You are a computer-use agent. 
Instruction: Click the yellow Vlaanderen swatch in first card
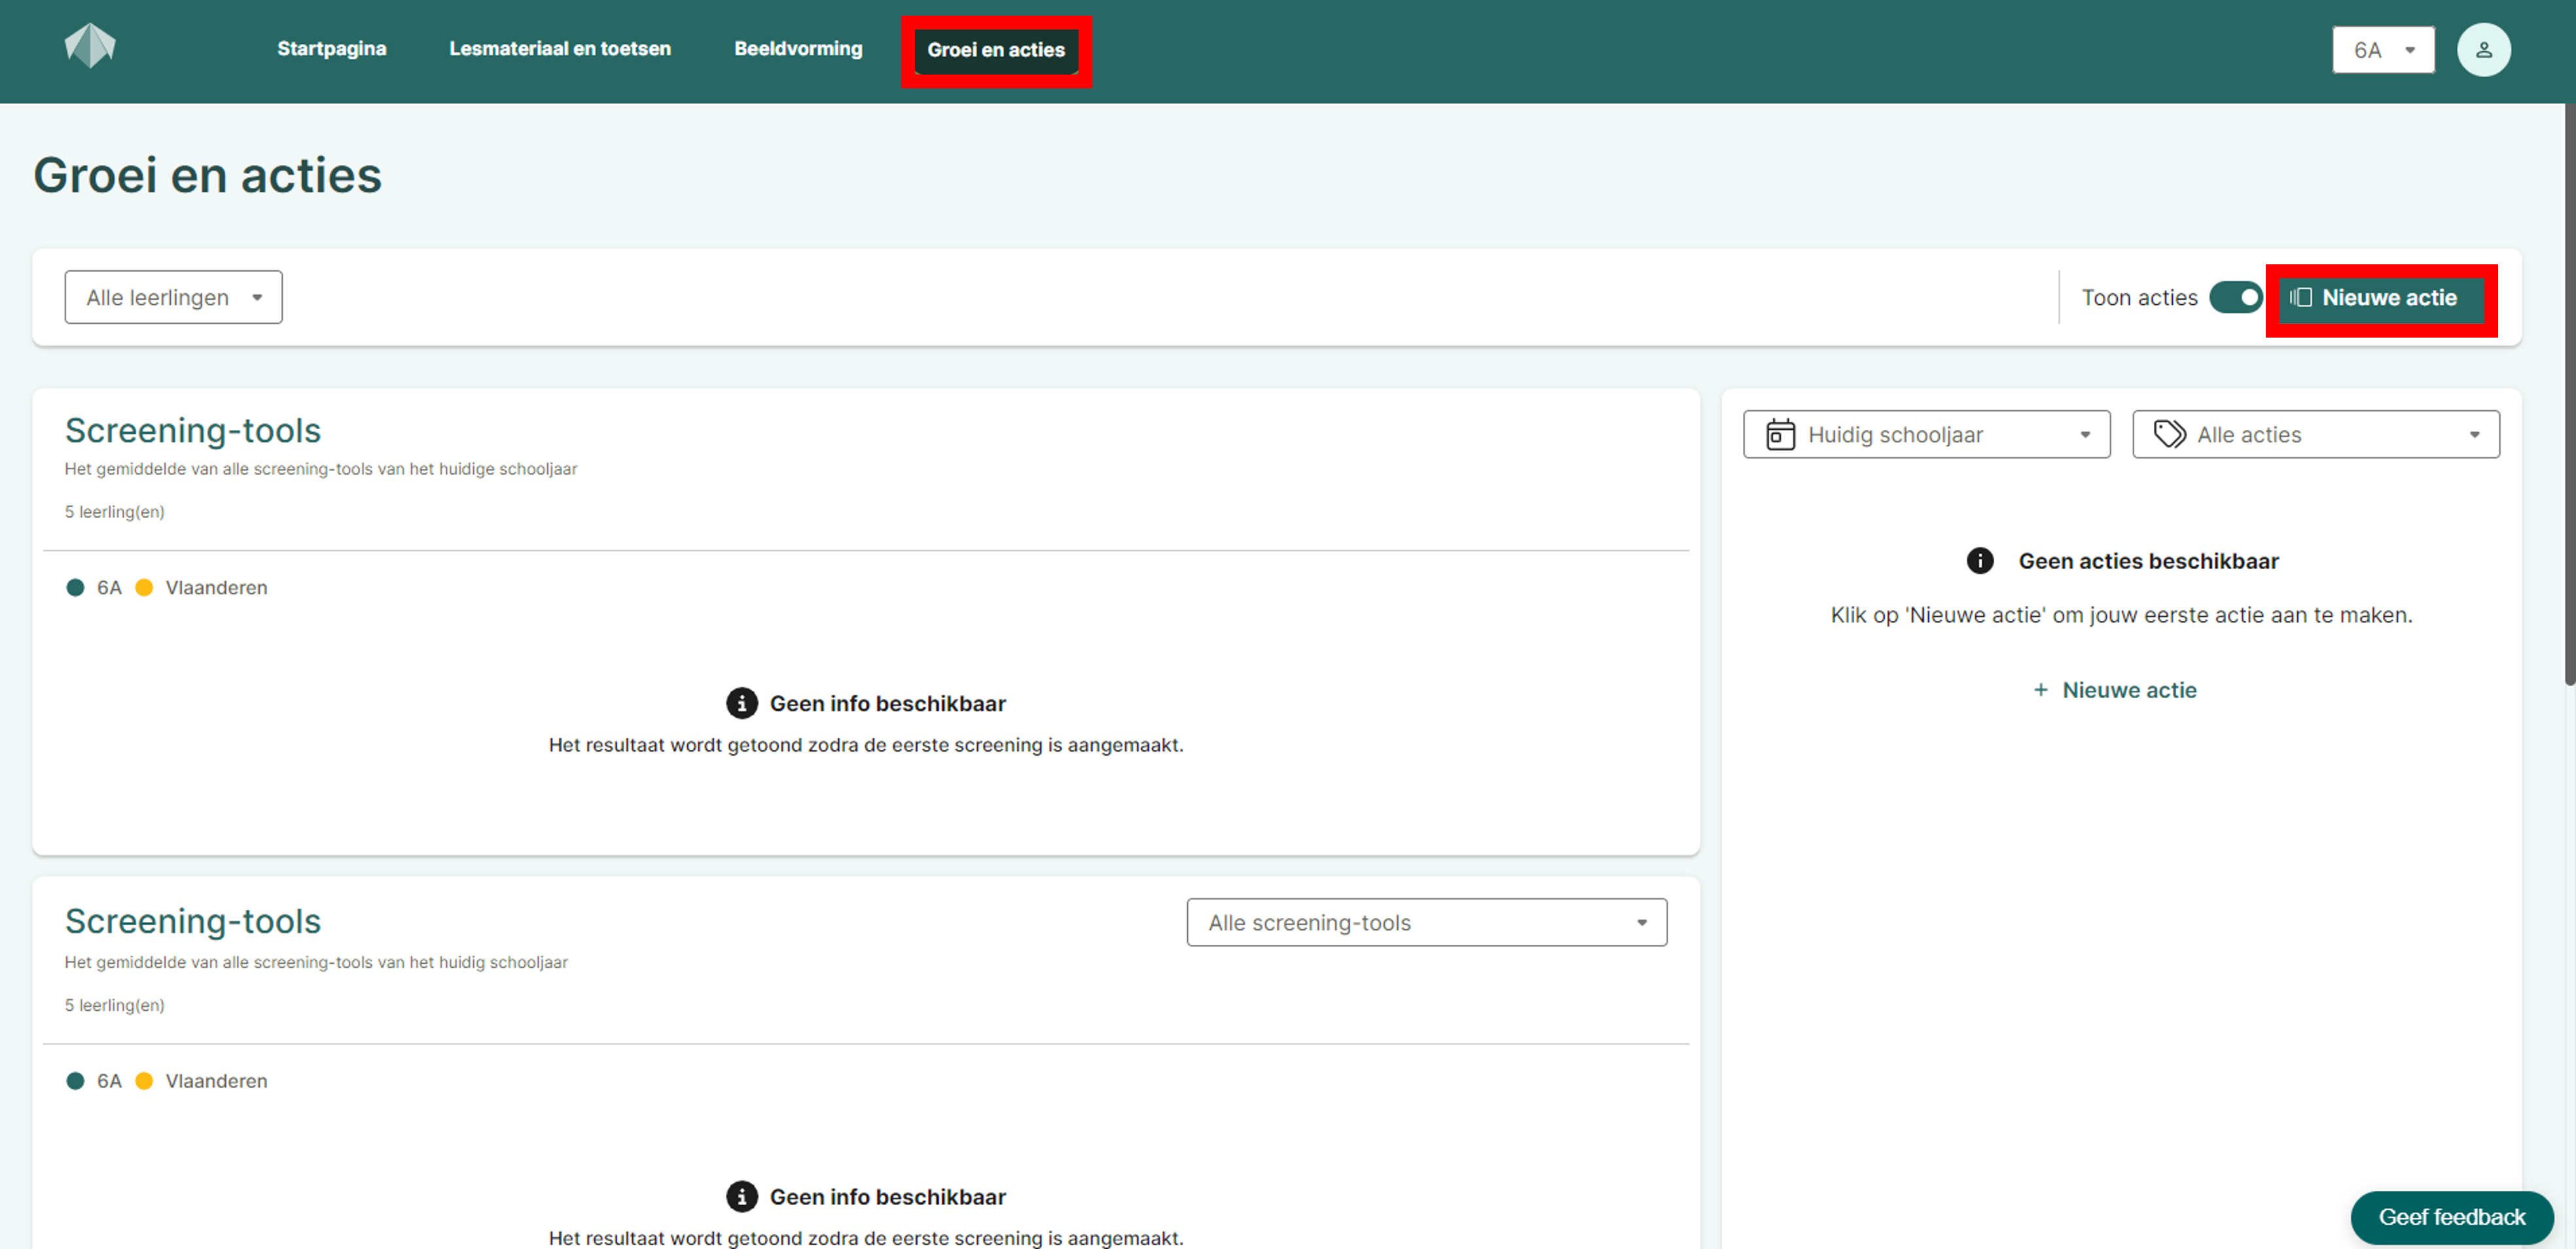click(x=144, y=588)
